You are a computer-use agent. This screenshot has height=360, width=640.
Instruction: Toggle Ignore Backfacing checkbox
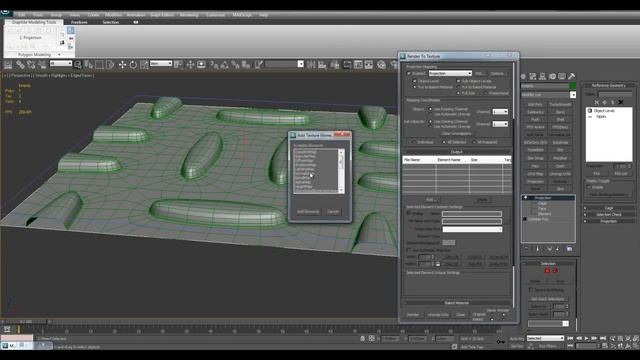tap(531, 290)
